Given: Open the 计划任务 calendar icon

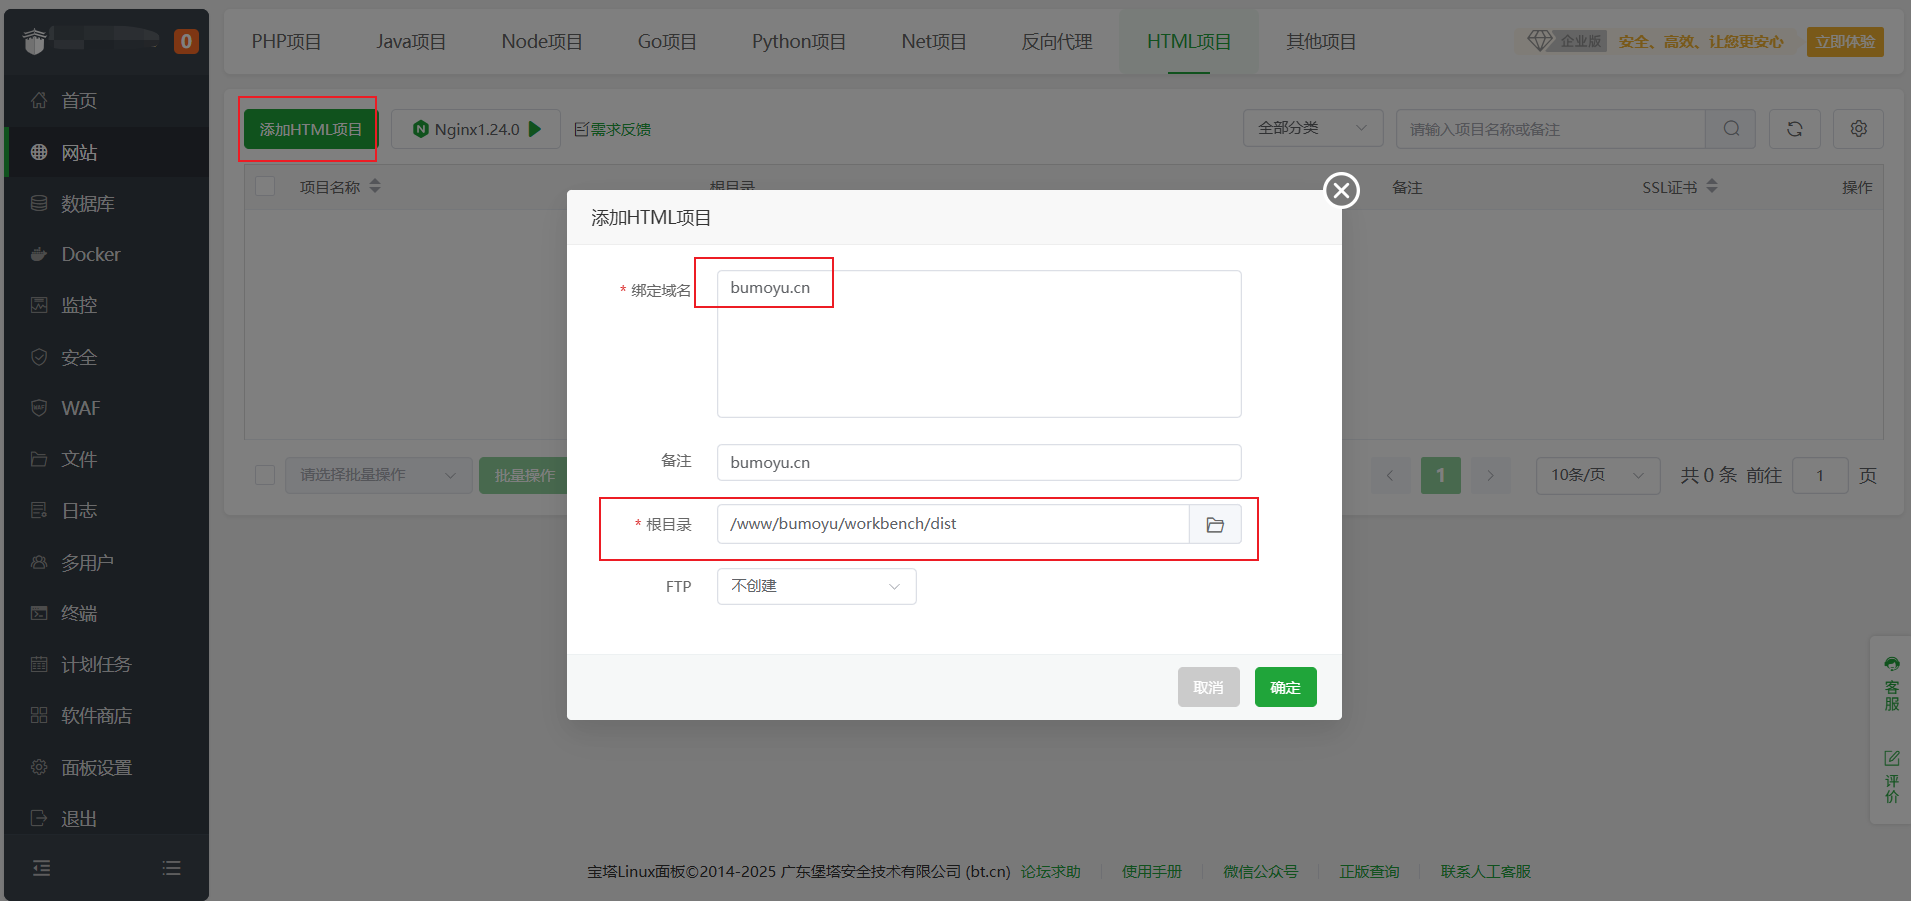Looking at the screenshot, I should click(x=39, y=664).
